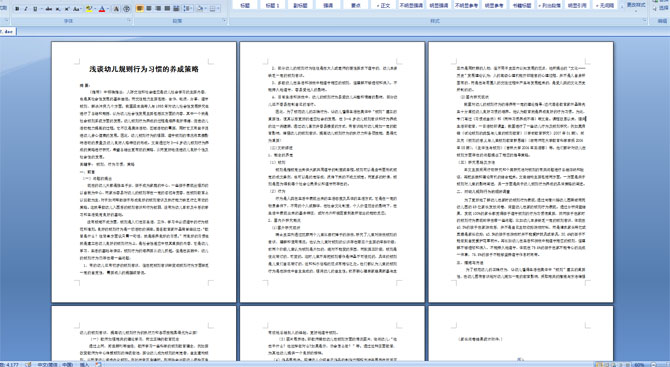Open the underline style dropdown arrow

(41, 9)
